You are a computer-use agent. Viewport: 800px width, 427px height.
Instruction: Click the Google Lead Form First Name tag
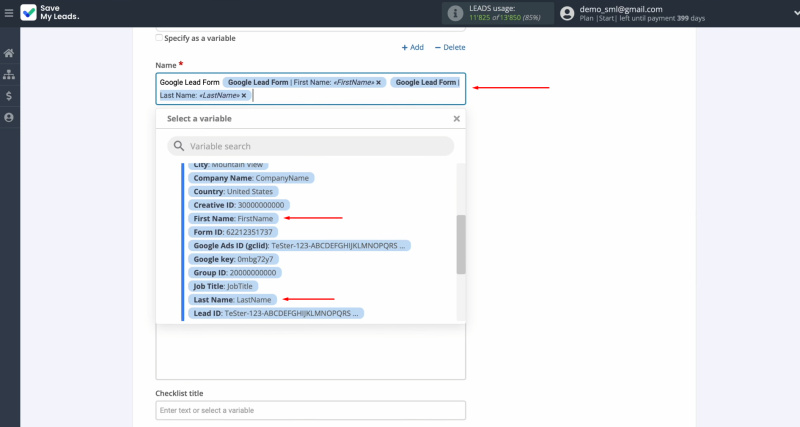pyautogui.click(x=304, y=83)
